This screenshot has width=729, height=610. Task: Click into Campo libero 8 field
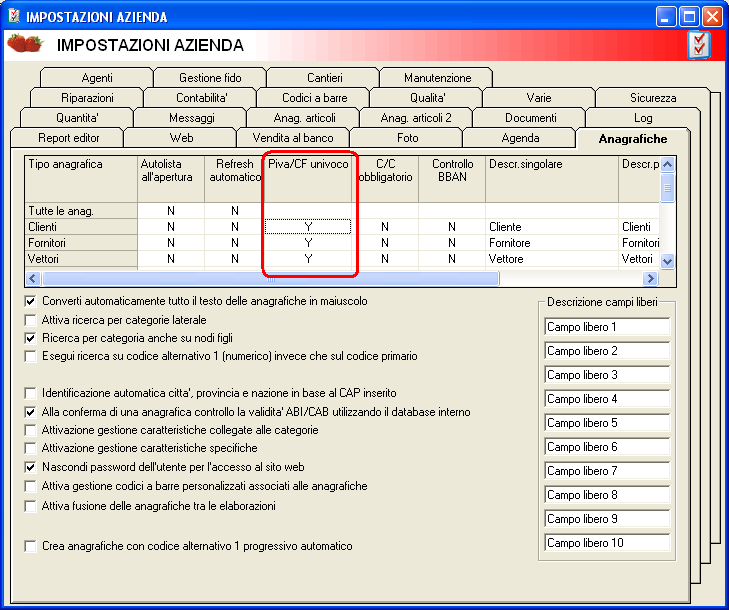[x=606, y=495]
